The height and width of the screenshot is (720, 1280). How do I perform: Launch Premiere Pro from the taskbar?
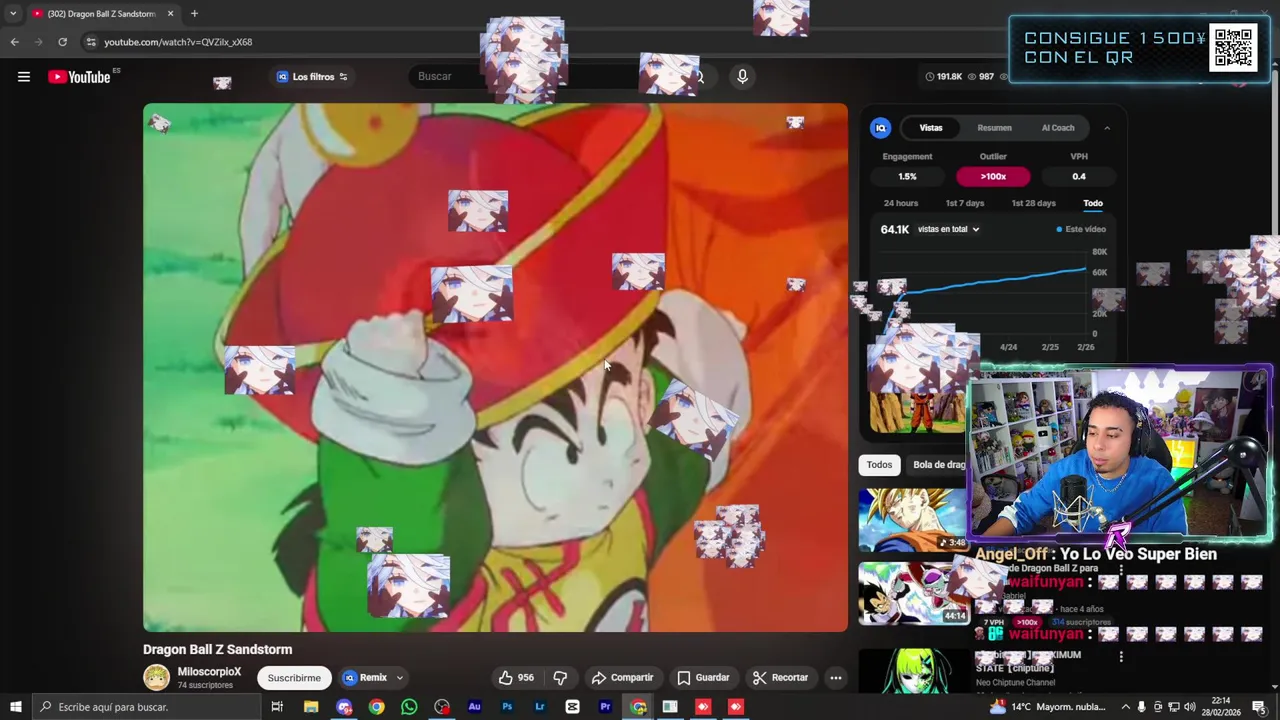point(605,707)
